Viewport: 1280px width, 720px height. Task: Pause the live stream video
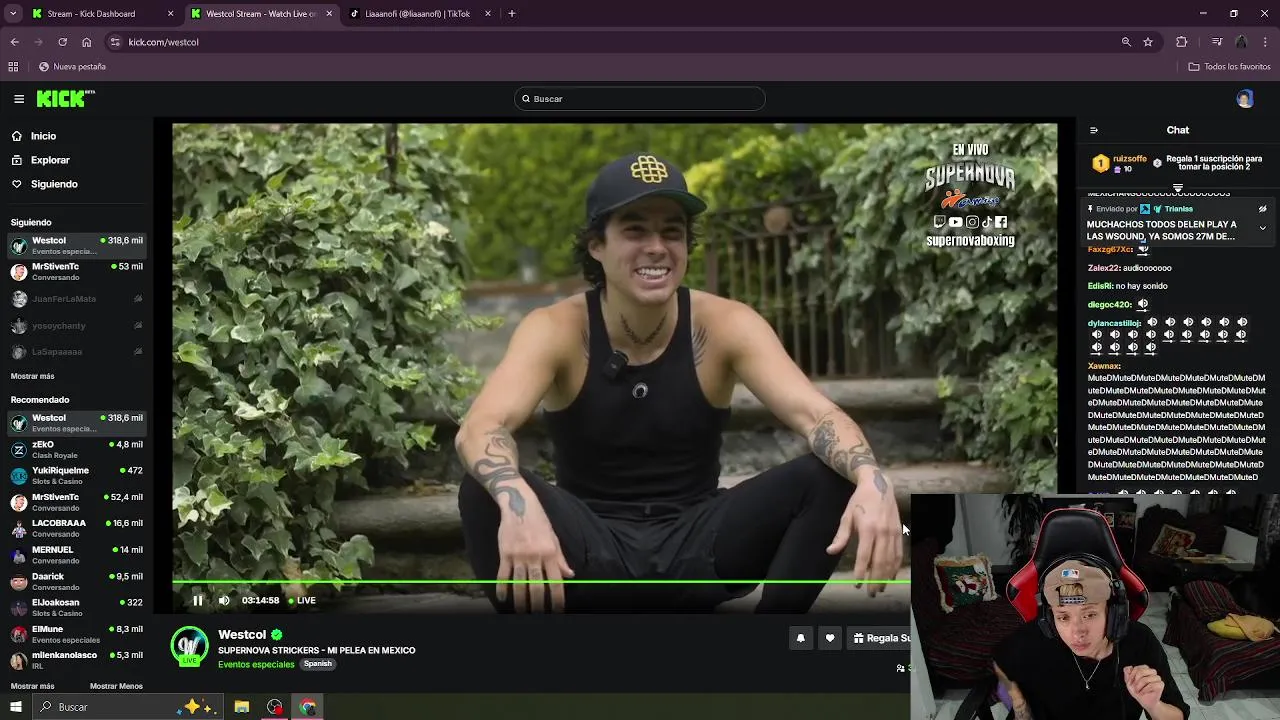[x=197, y=600]
